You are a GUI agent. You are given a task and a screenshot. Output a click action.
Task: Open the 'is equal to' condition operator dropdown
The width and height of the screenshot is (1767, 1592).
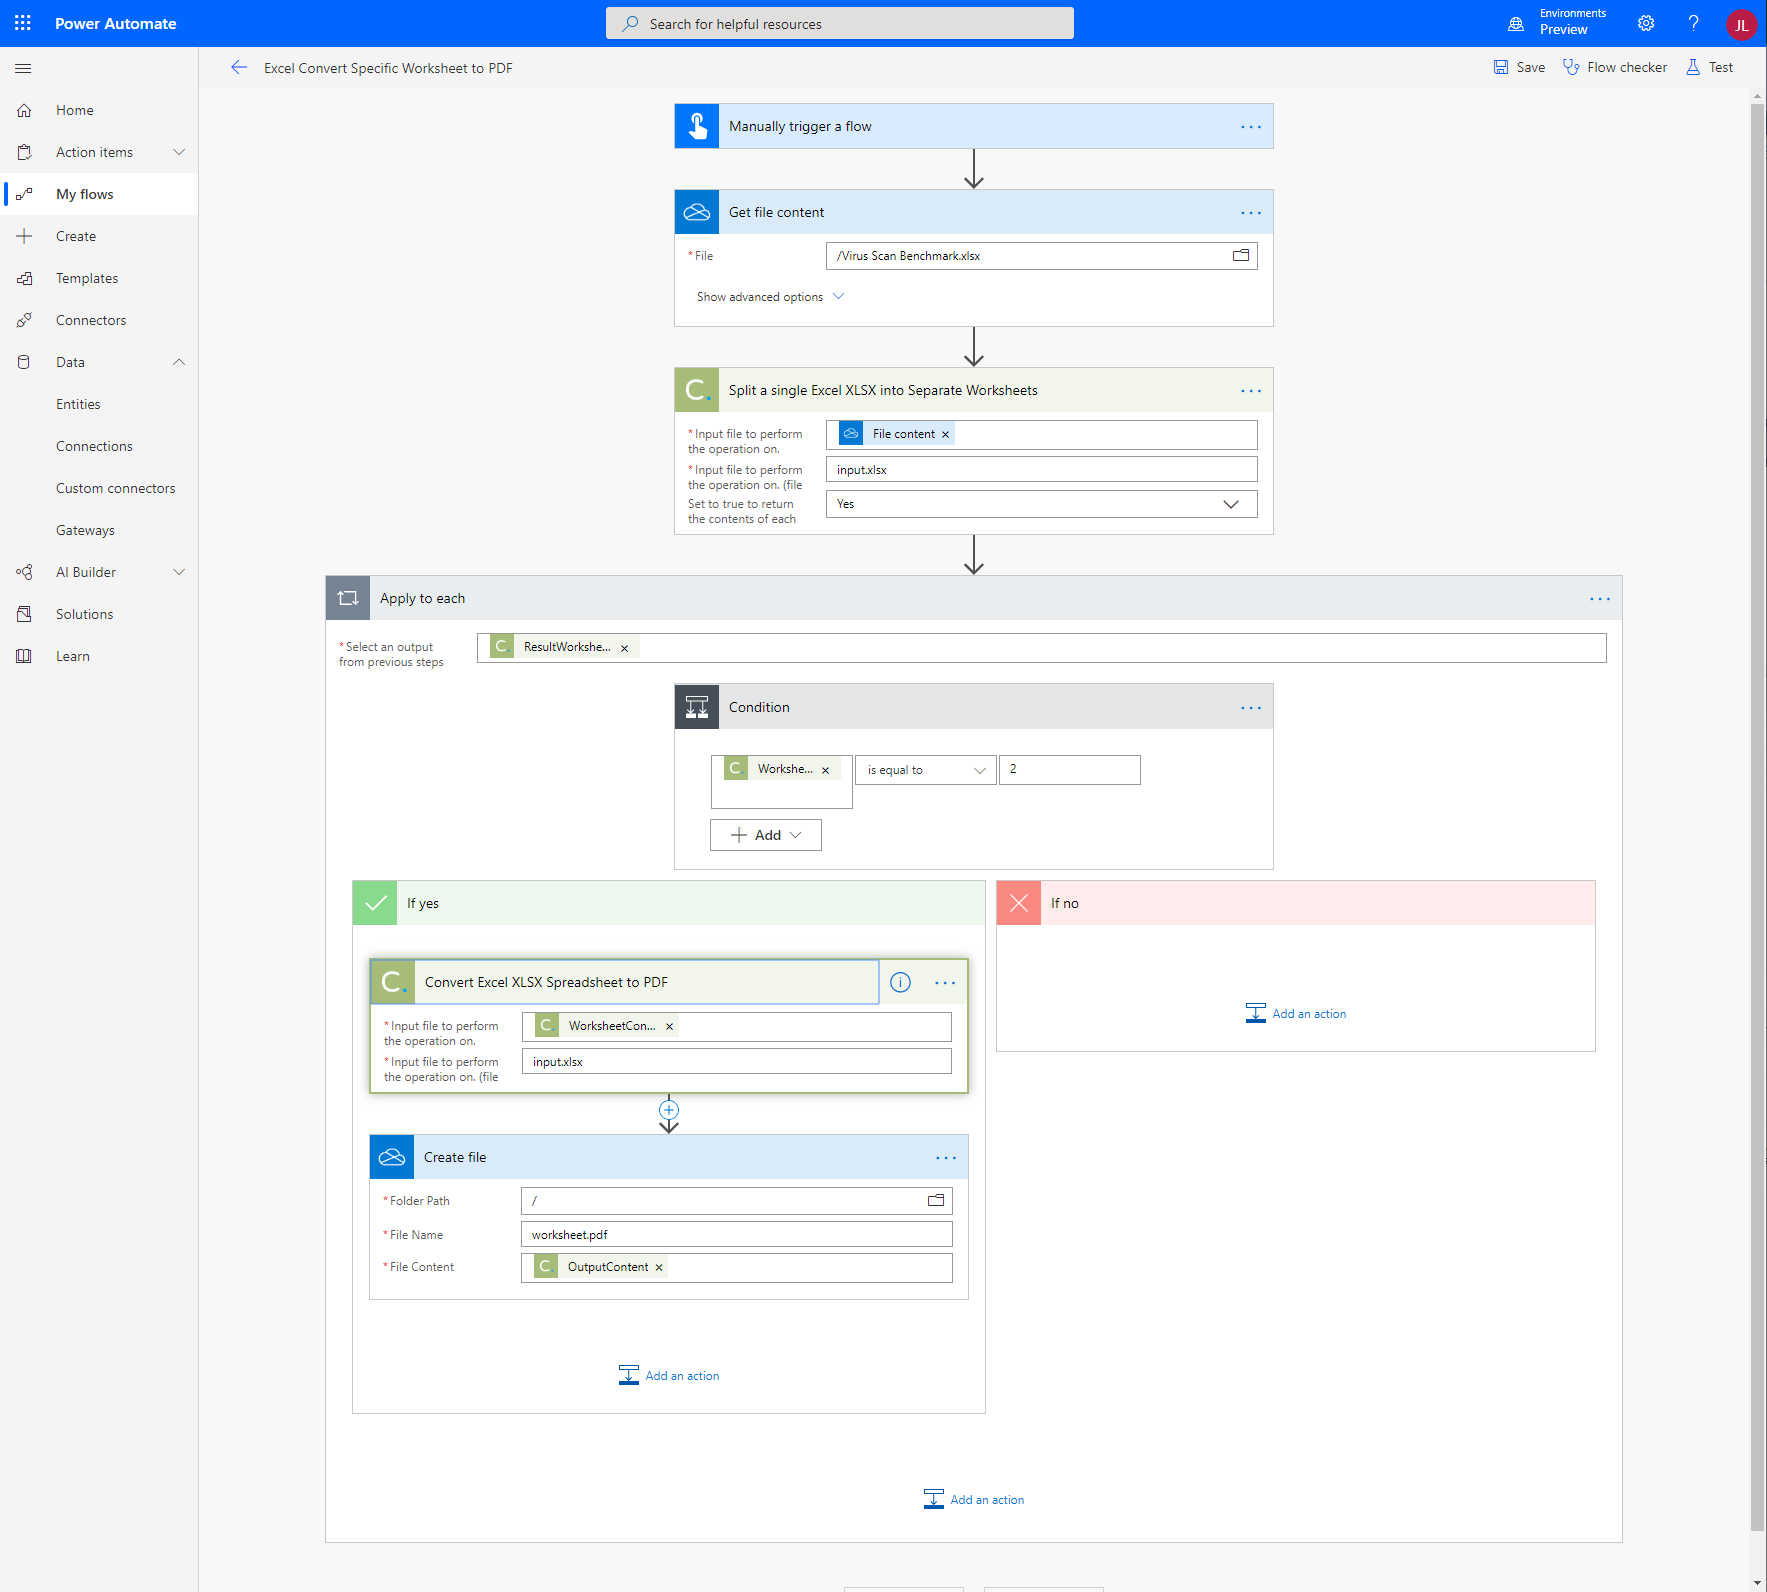pyautogui.click(x=924, y=769)
